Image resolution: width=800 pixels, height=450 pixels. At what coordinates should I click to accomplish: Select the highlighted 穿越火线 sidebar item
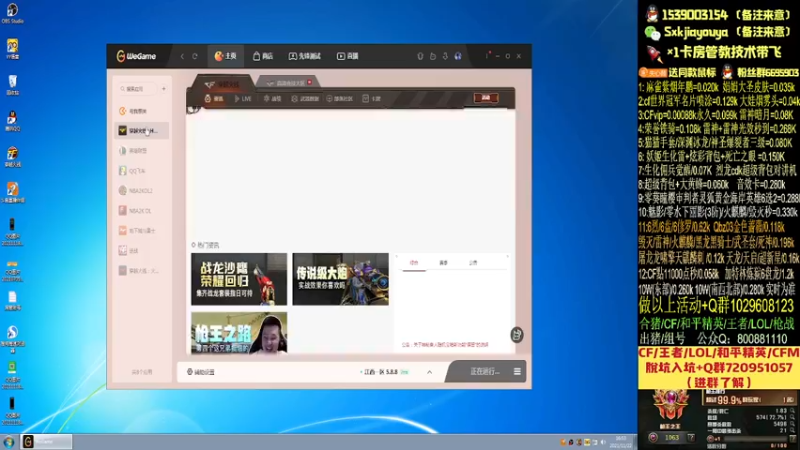[x=142, y=131]
